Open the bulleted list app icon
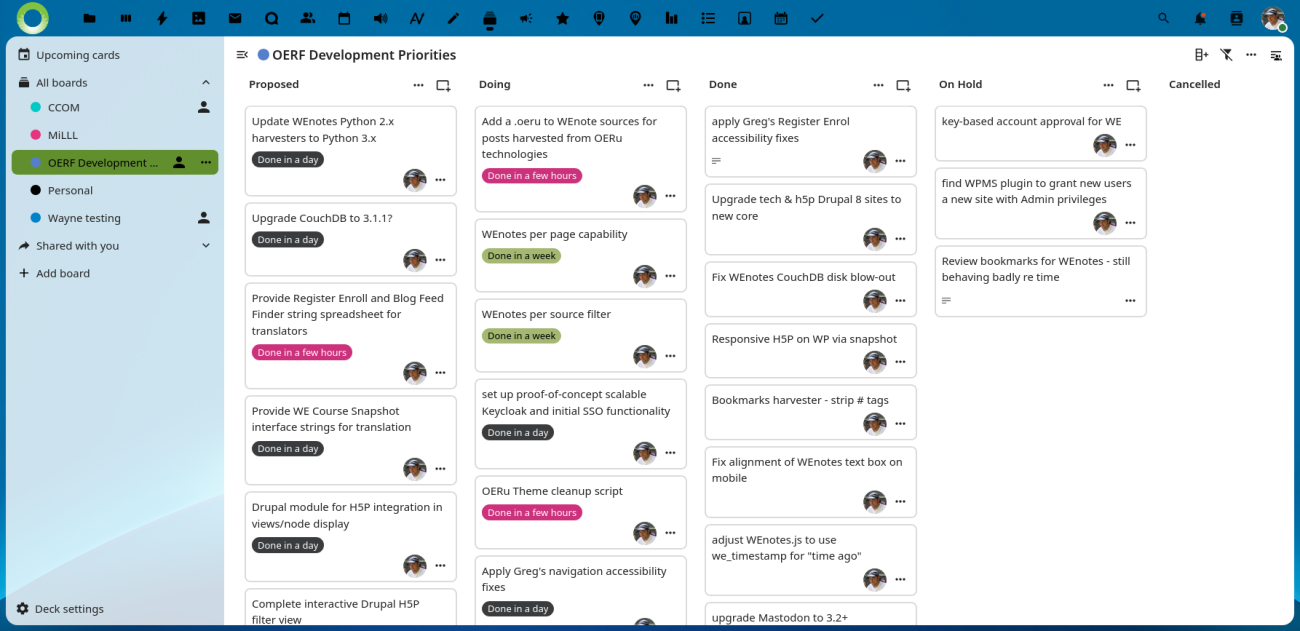Viewport: 1300px width, 631px height. [708, 18]
